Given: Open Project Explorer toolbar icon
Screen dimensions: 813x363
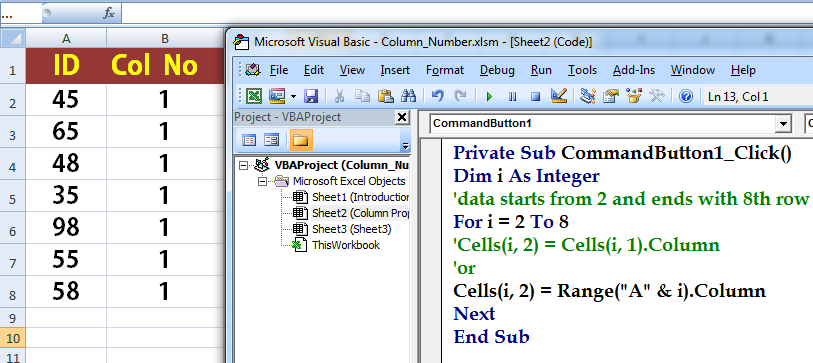Looking at the screenshot, I should click(588, 96).
